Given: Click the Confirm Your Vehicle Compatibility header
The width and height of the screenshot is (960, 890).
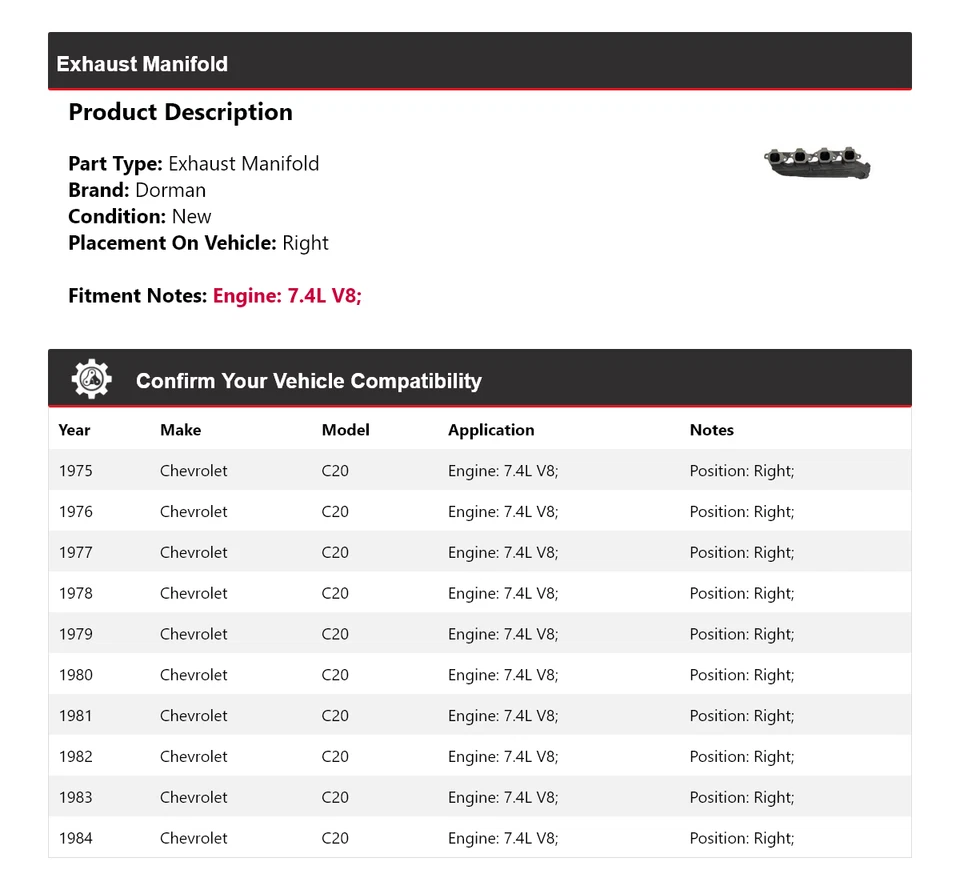Looking at the screenshot, I should [x=308, y=381].
